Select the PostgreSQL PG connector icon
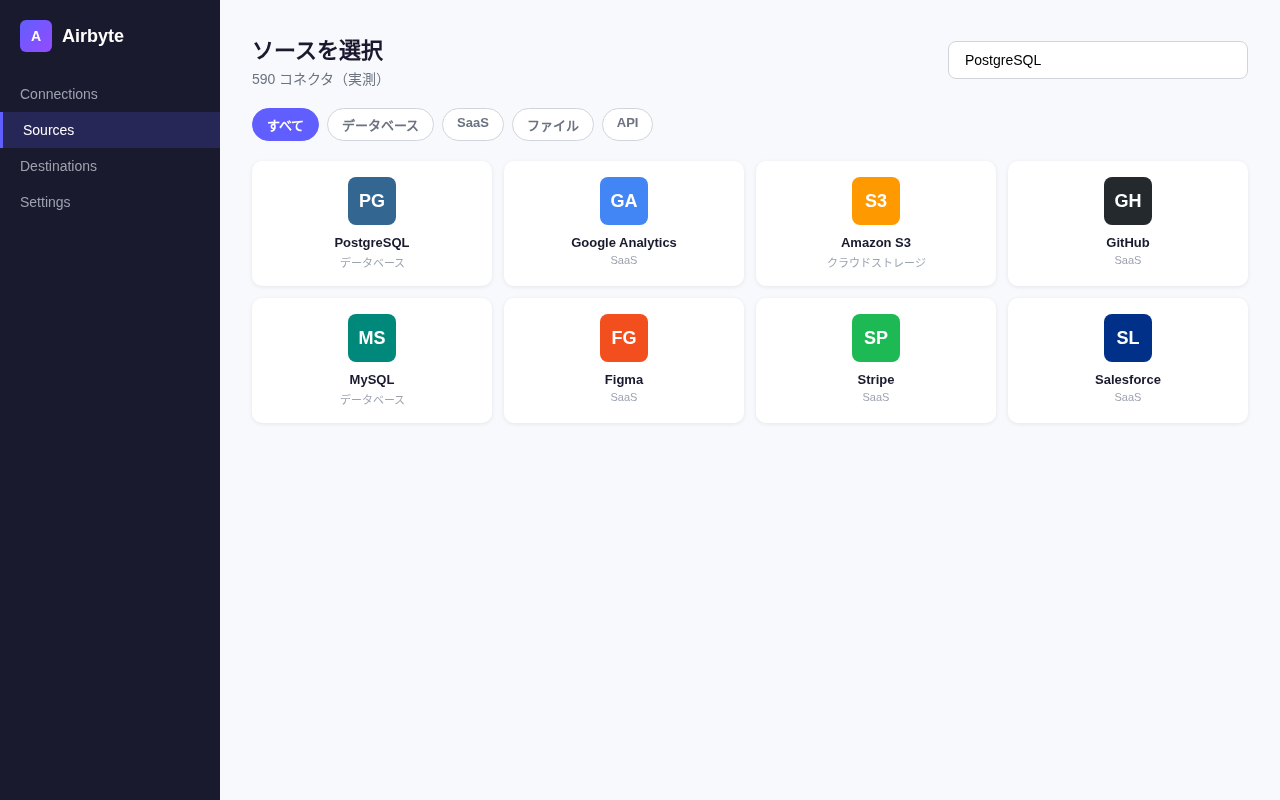The width and height of the screenshot is (1280, 800). [372, 201]
